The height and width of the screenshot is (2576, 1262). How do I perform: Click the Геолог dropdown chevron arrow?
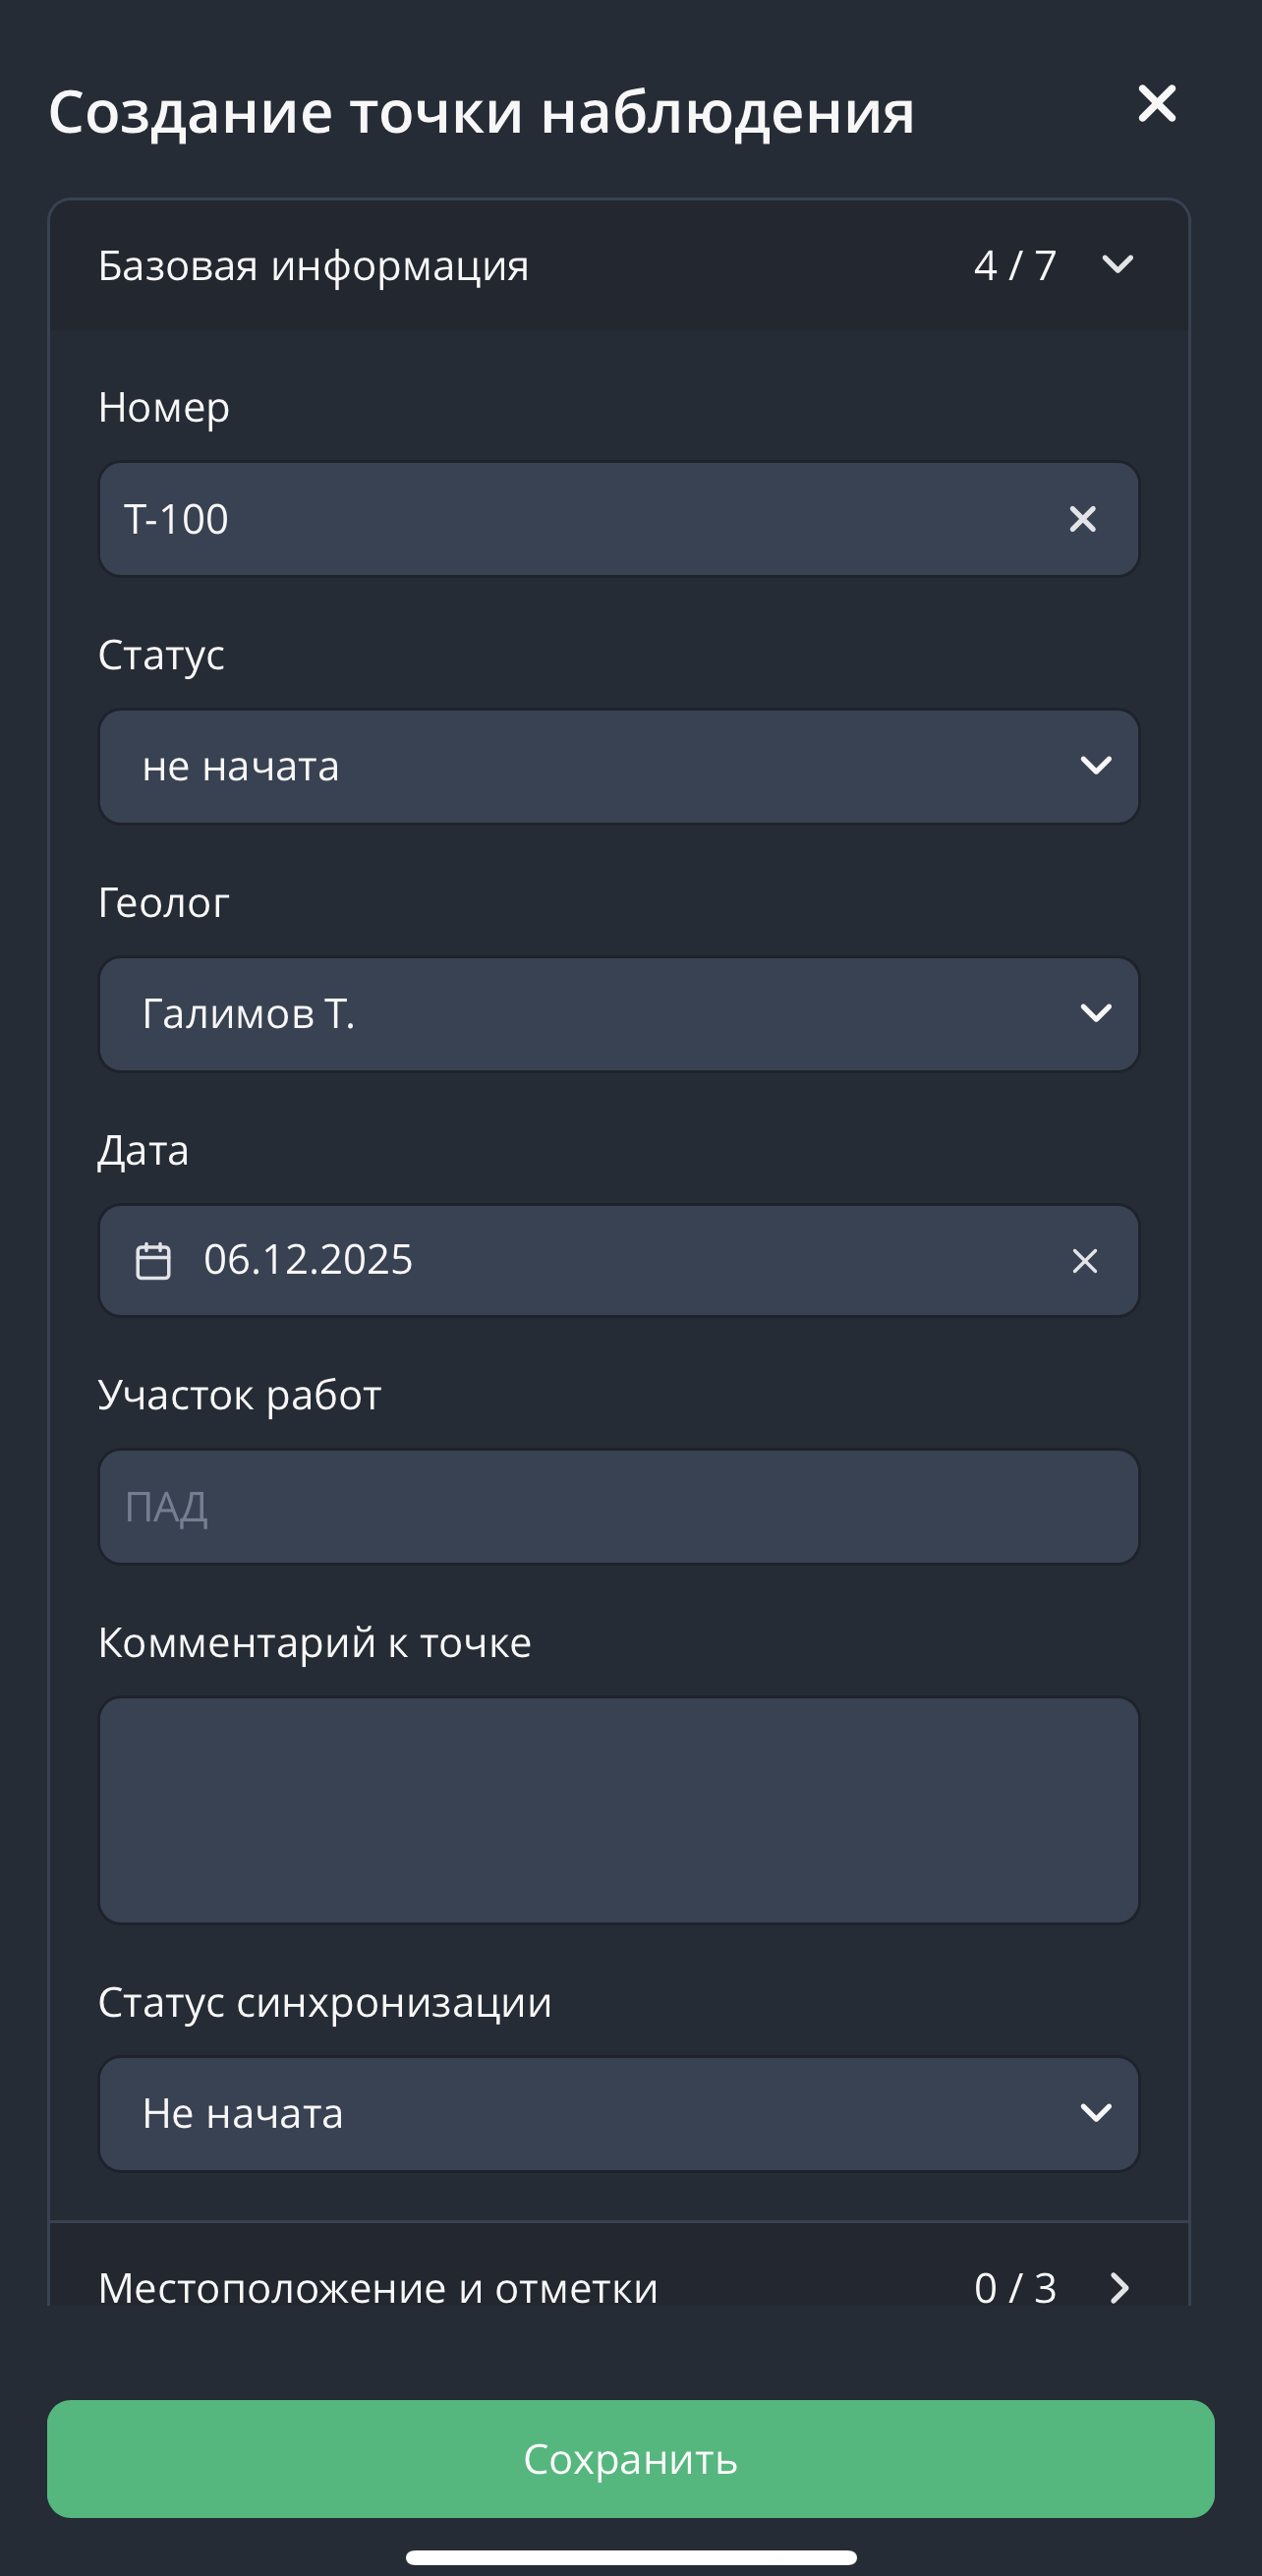tap(1096, 1014)
